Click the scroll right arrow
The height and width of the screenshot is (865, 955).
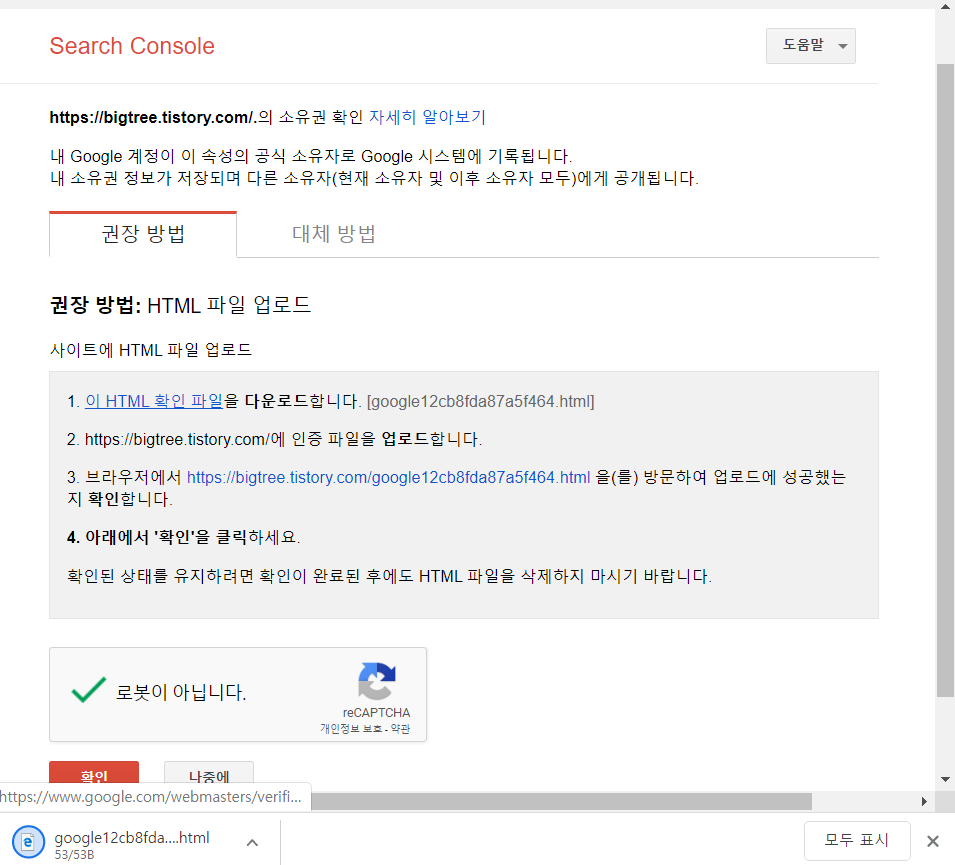tap(924, 801)
